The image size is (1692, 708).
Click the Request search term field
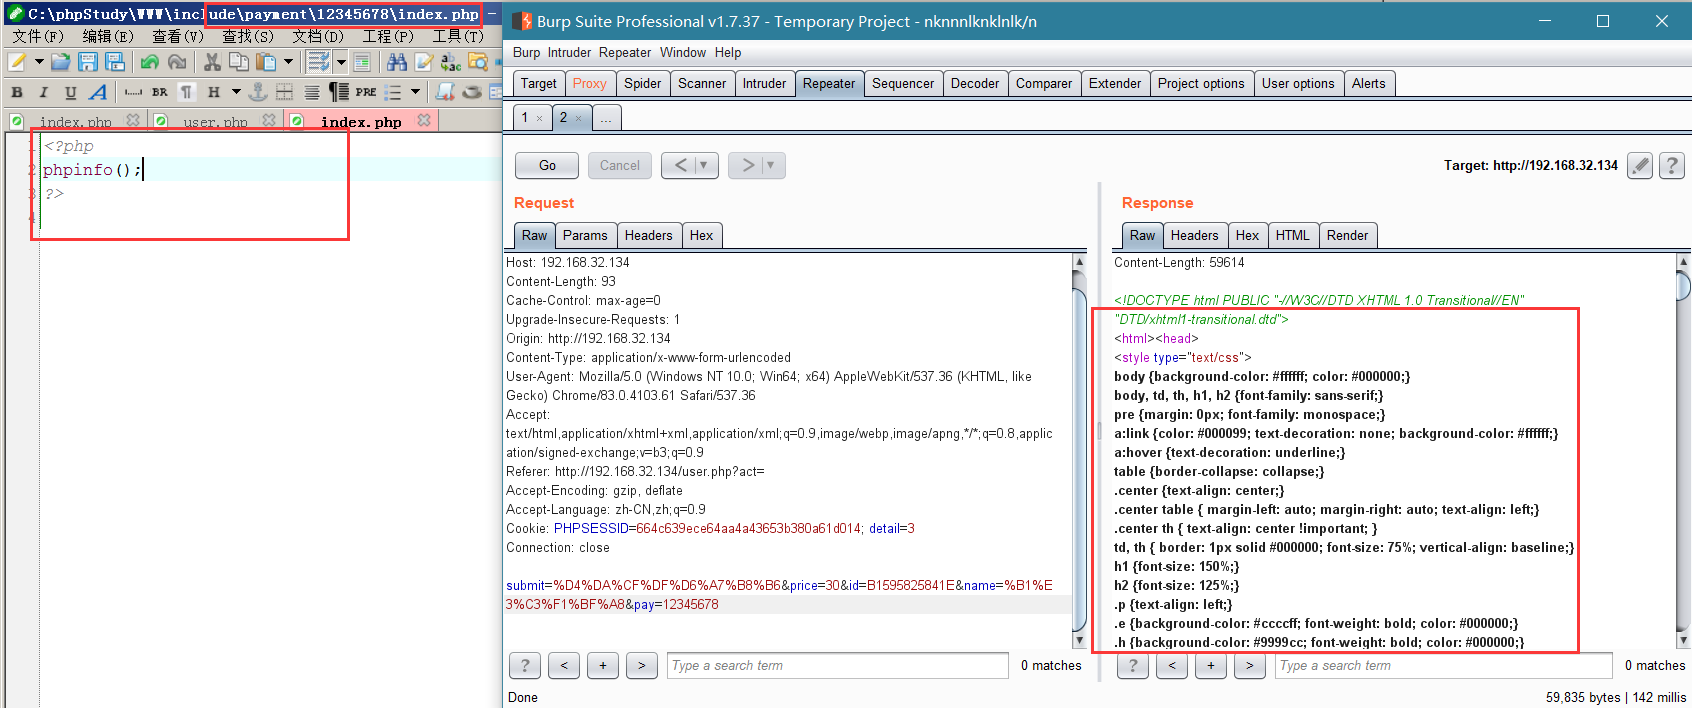(838, 666)
